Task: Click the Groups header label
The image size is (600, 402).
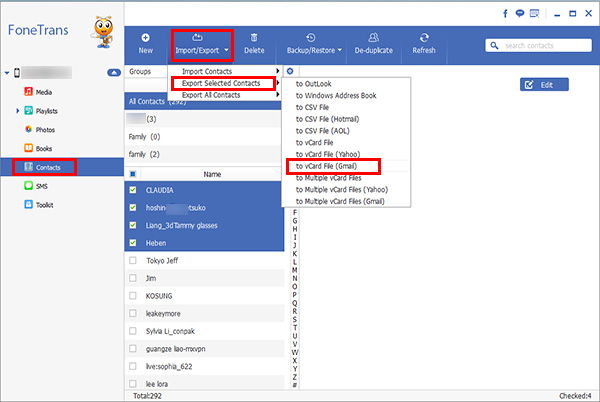Action: [140, 72]
